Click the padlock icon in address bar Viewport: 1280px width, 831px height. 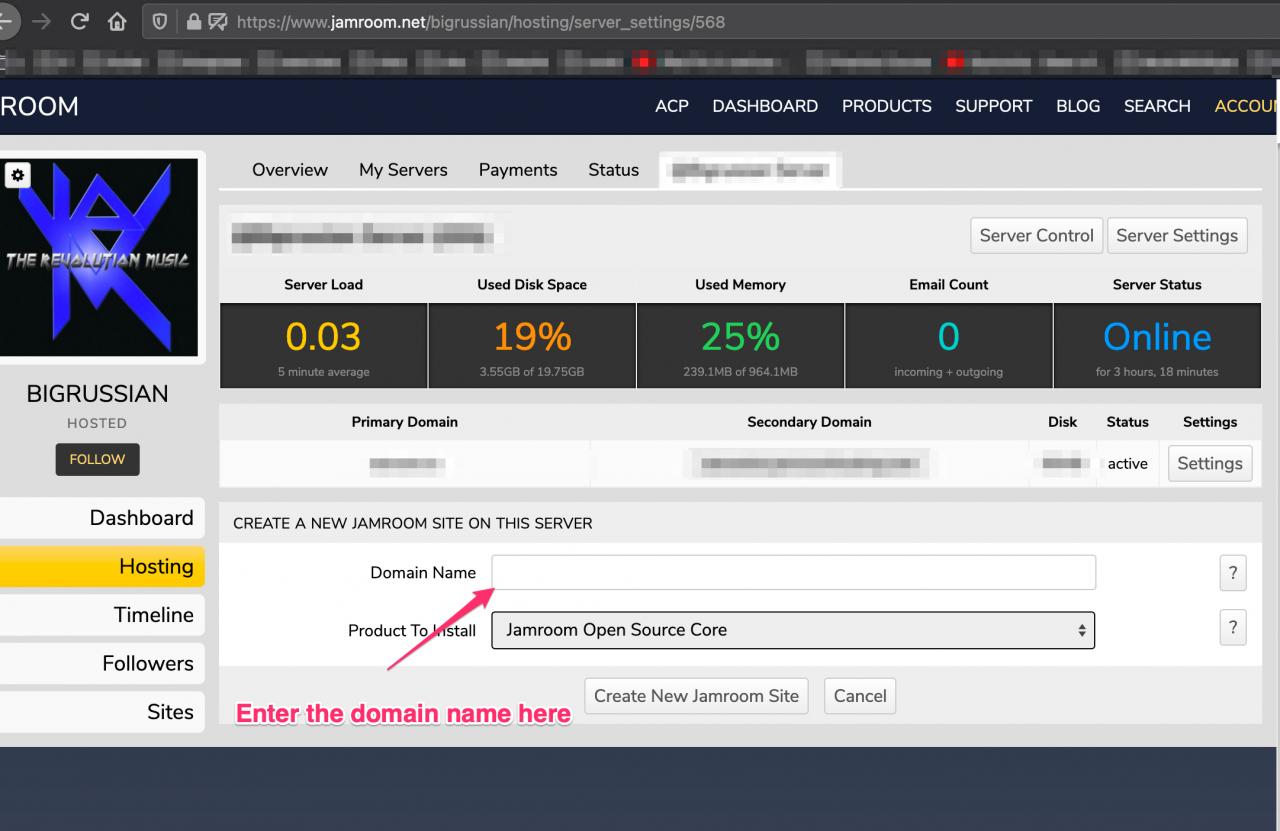coord(194,22)
